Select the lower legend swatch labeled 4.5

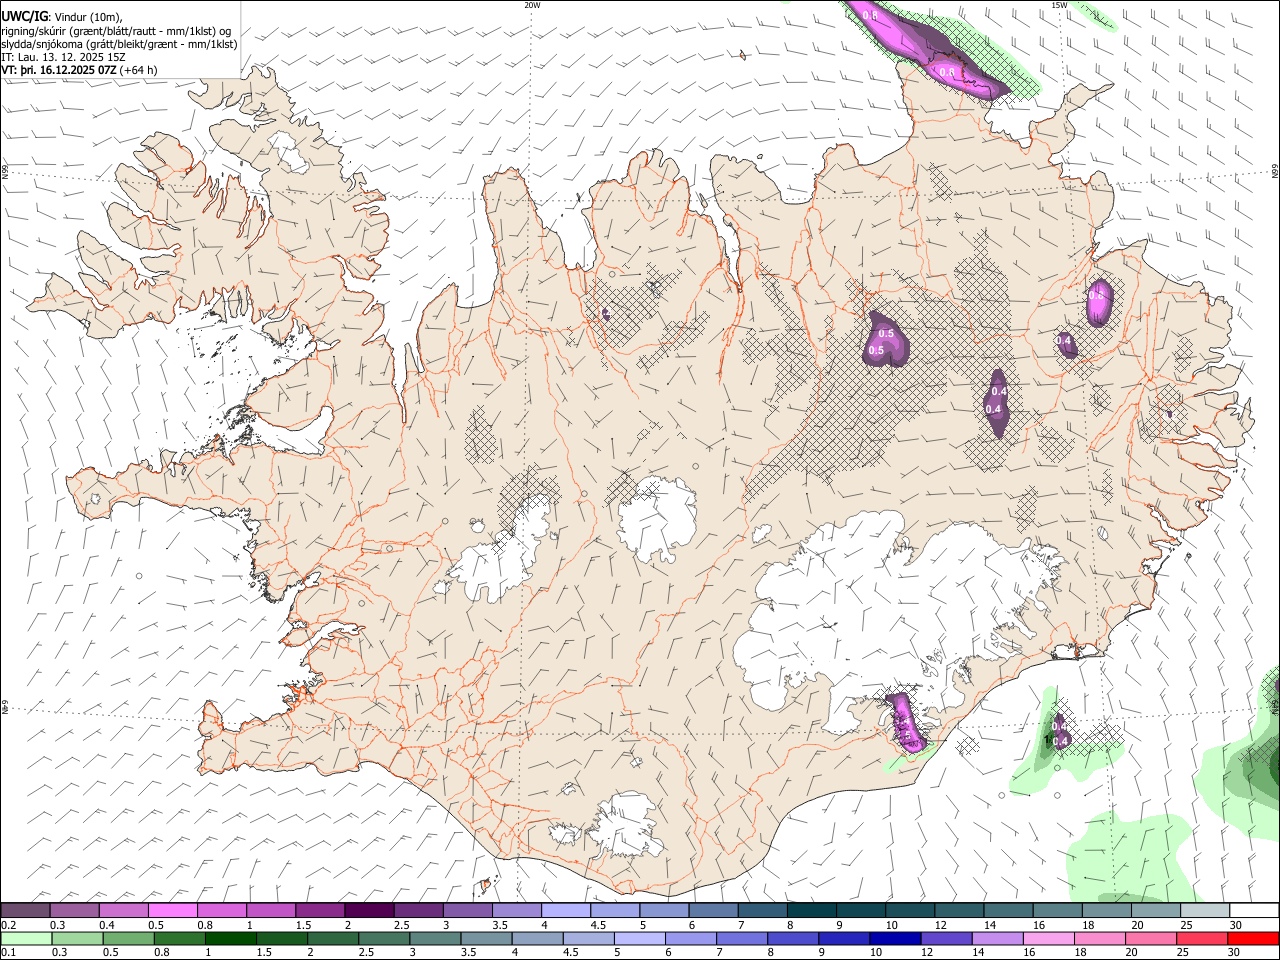point(588,938)
